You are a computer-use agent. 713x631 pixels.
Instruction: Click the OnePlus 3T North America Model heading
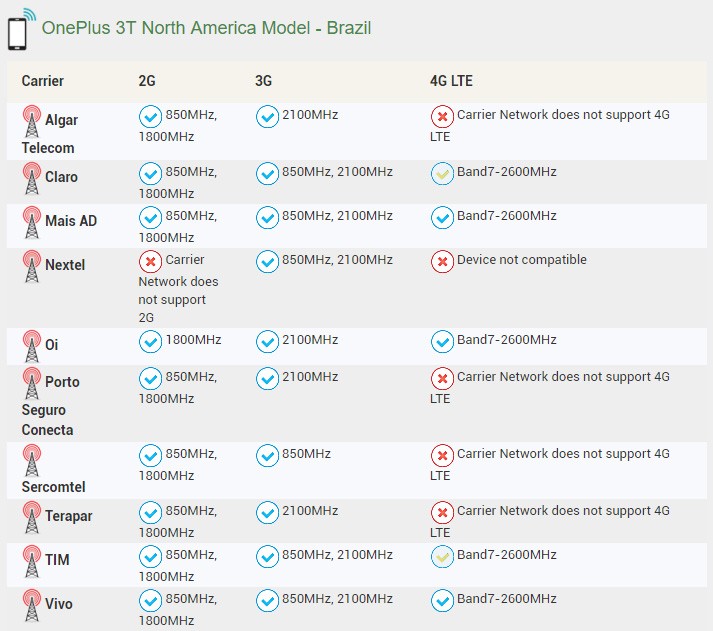(x=206, y=28)
